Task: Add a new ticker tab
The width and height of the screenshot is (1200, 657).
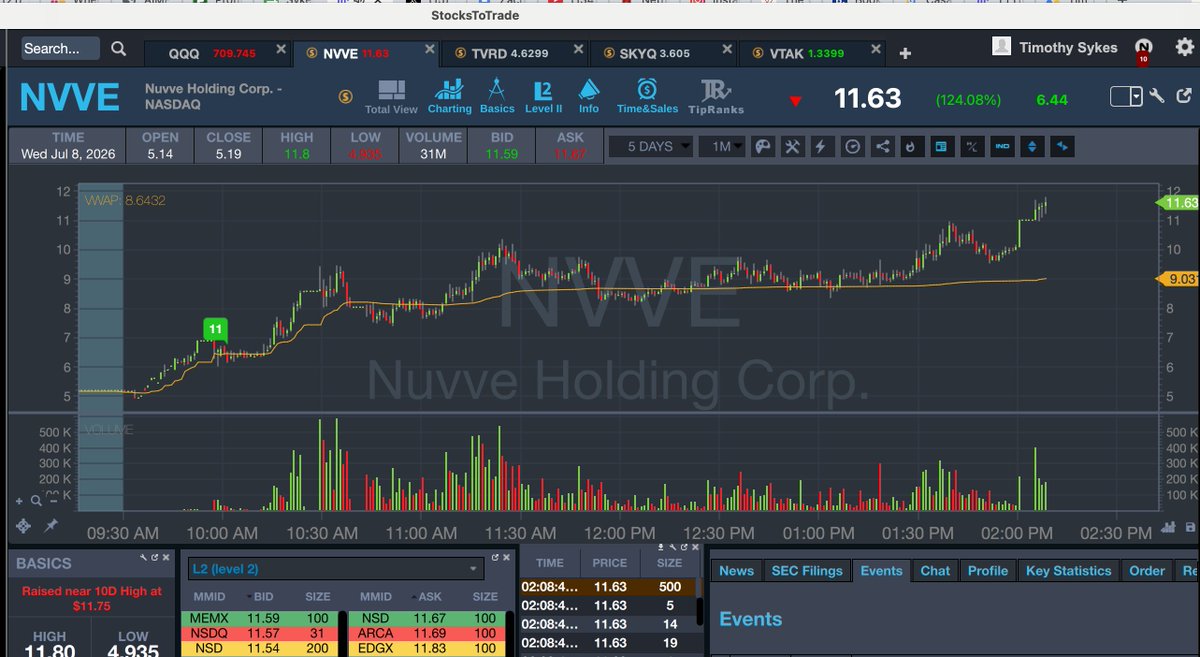Action: (905, 53)
